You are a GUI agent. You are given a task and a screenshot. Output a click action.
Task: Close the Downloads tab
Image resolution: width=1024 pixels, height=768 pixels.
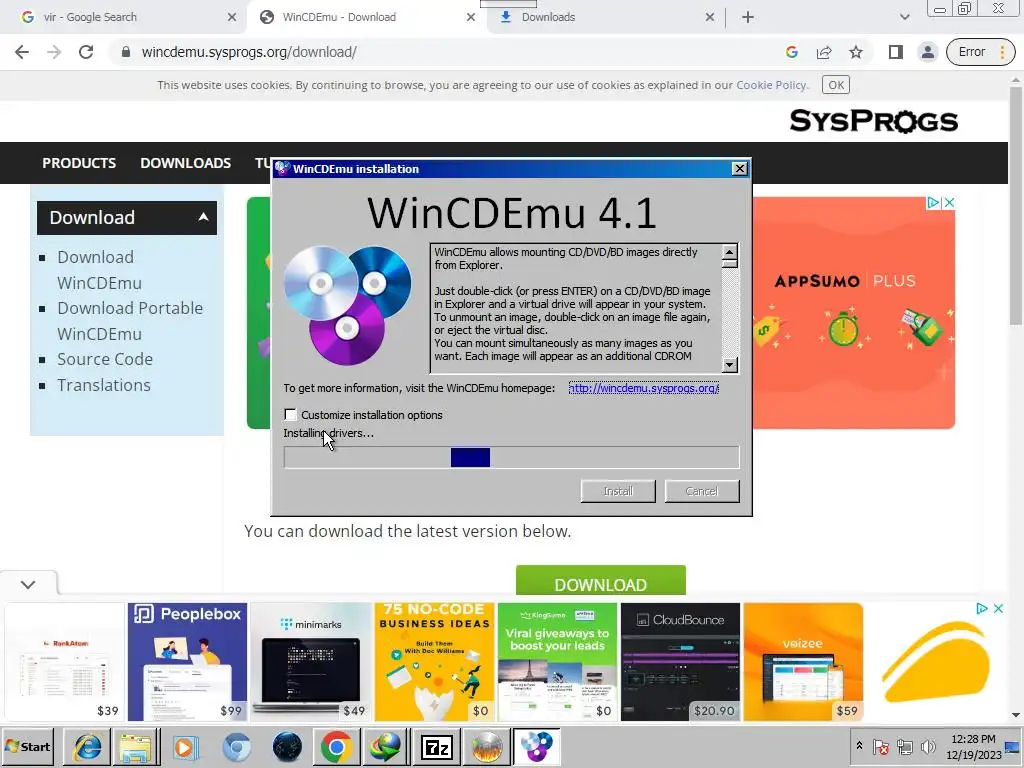[x=710, y=18]
